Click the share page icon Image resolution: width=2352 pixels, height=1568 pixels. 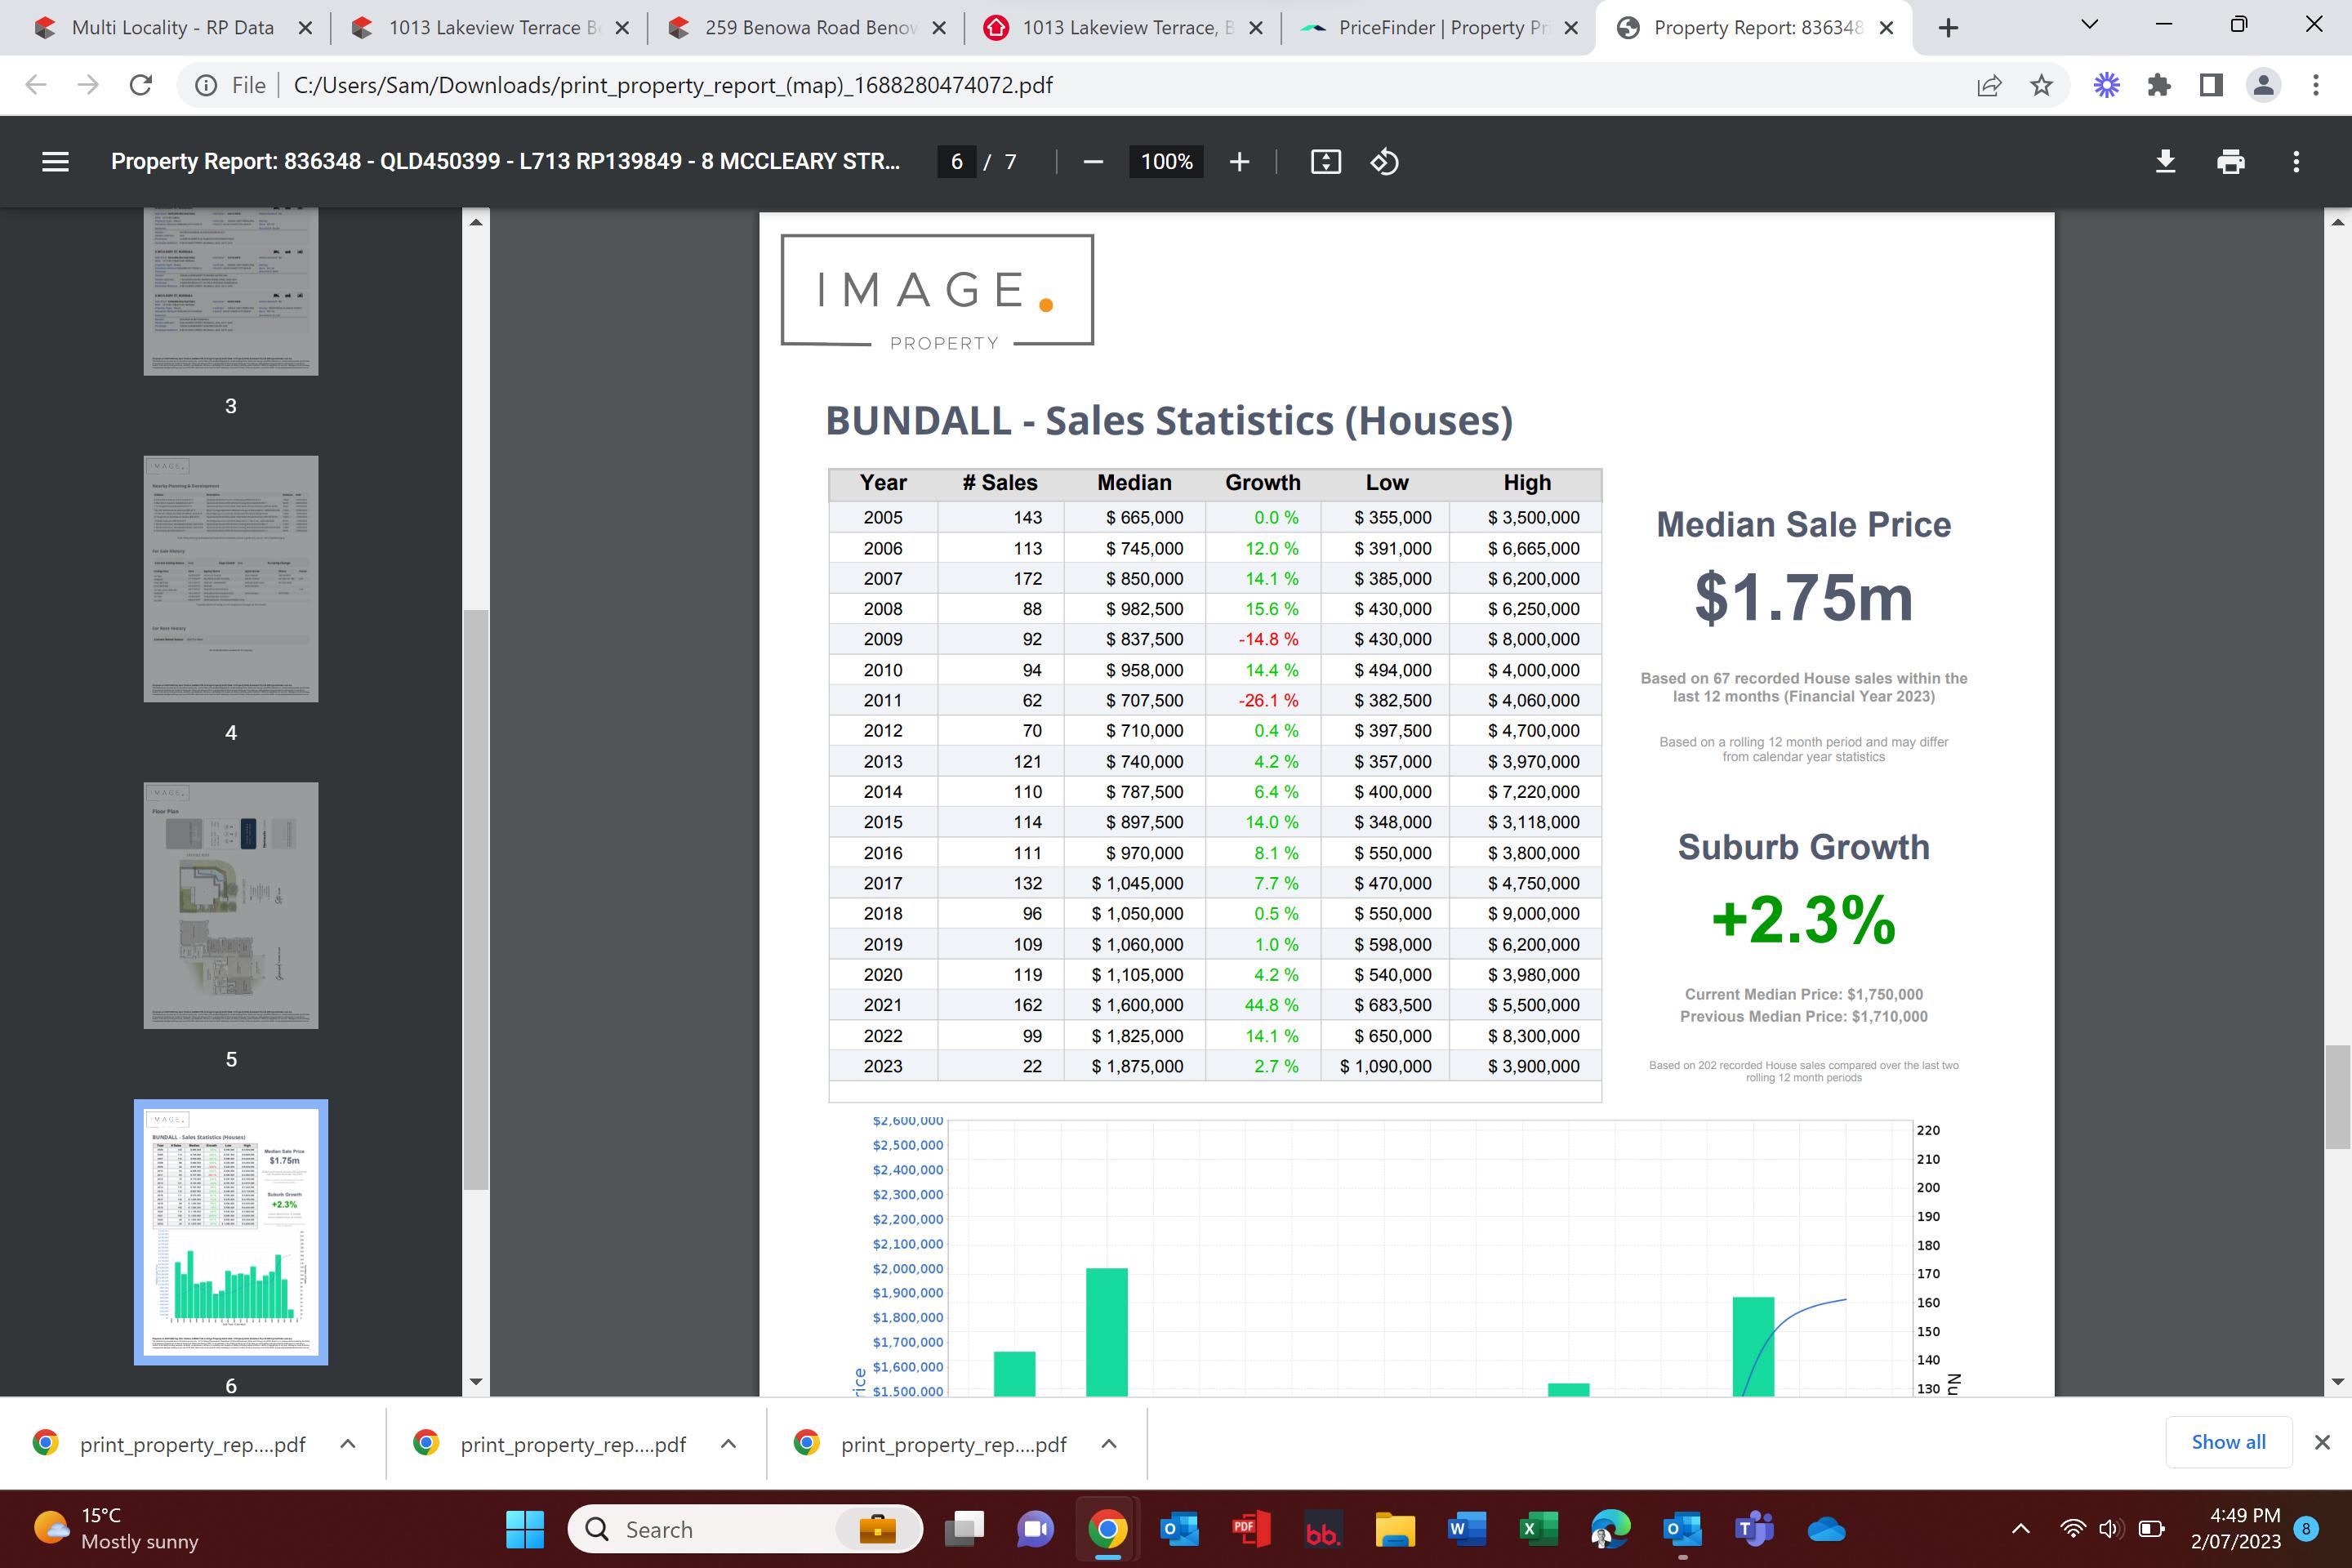(1989, 85)
